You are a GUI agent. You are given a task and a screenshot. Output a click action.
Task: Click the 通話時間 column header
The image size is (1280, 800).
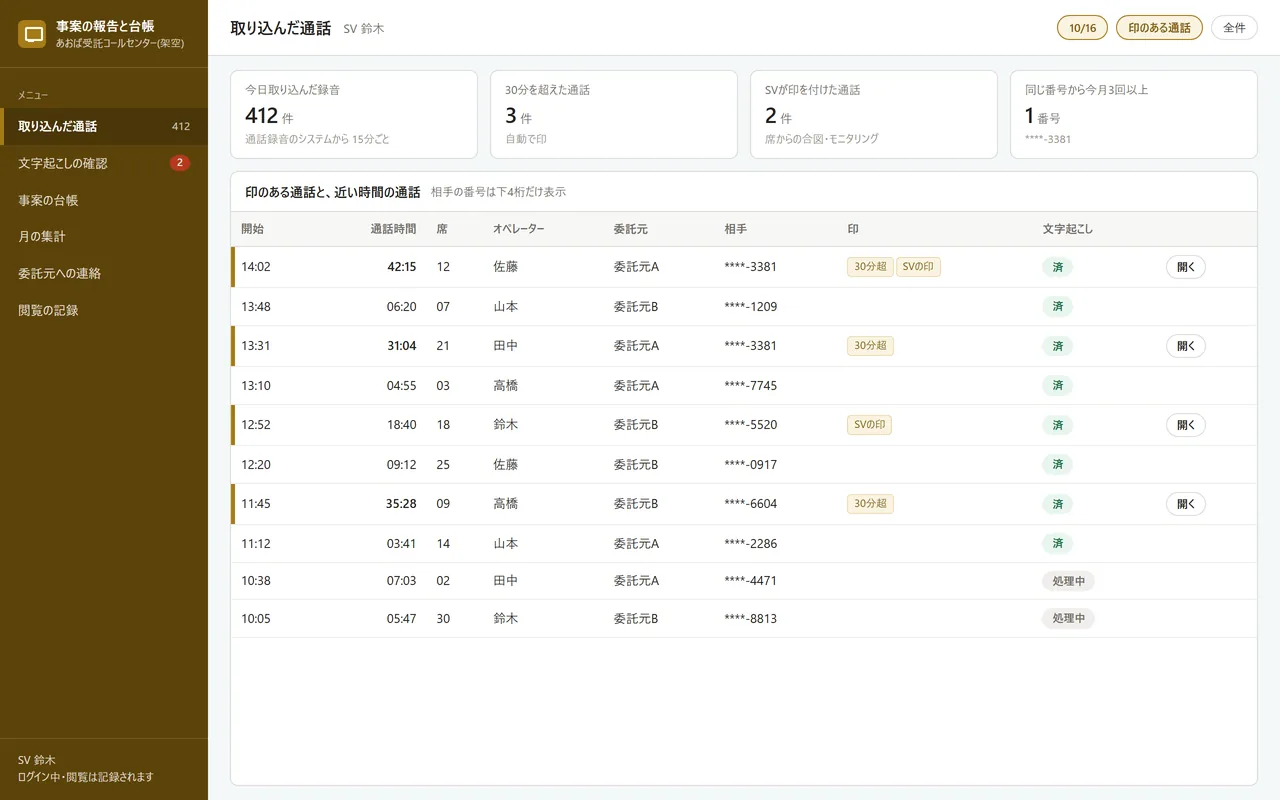click(x=393, y=229)
